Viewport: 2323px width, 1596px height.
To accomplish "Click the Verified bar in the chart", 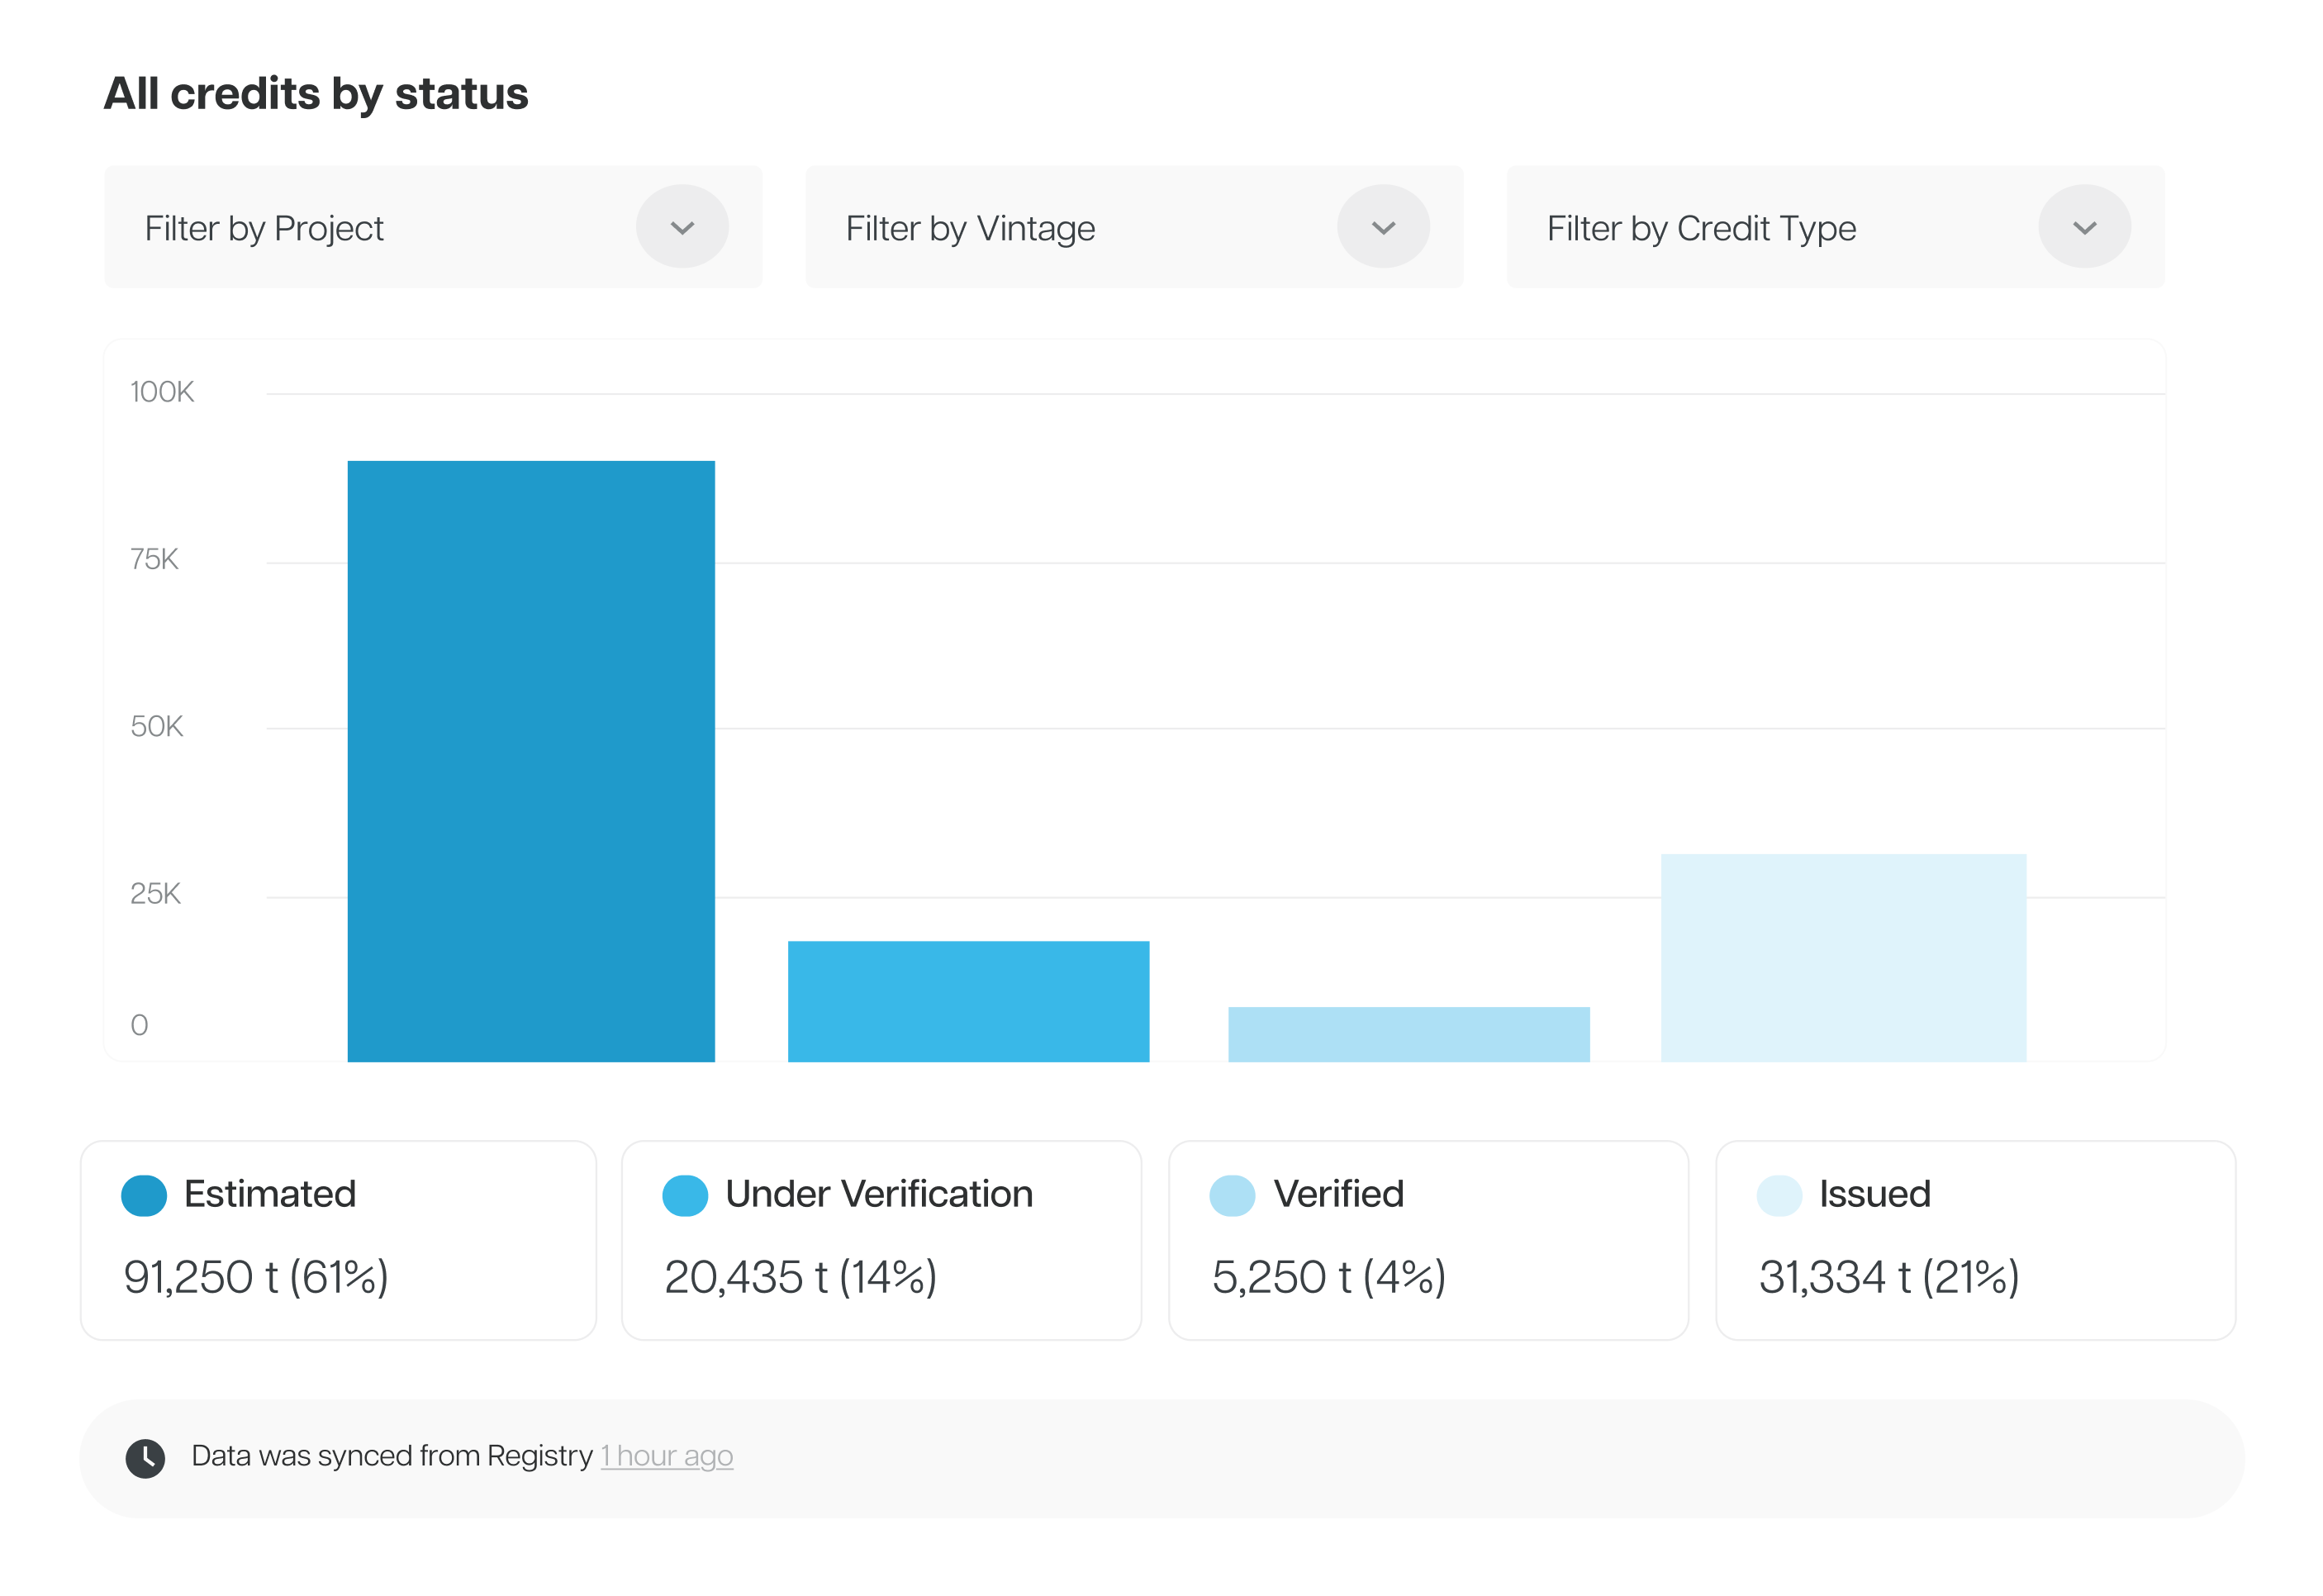I will [x=1408, y=1034].
